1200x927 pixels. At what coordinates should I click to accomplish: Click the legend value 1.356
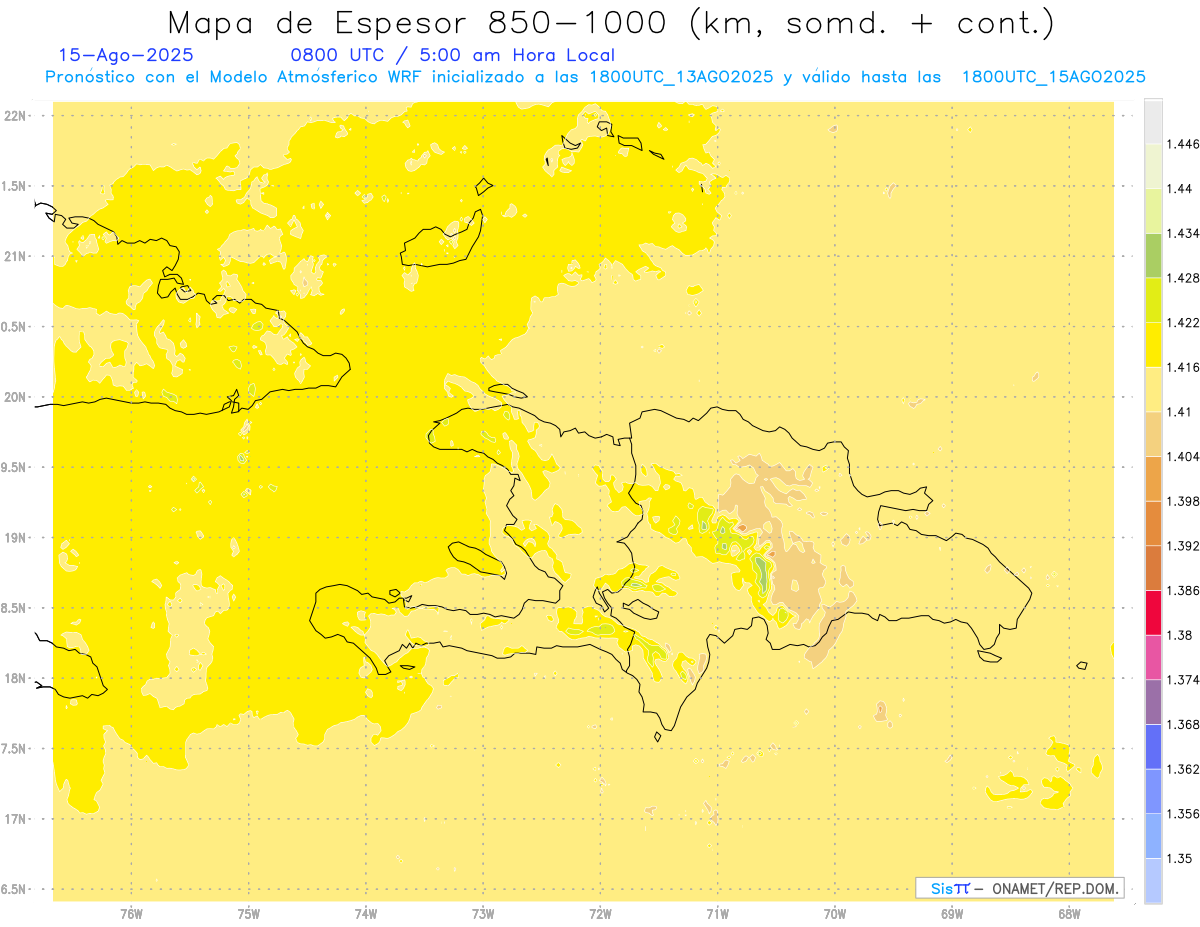[1183, 814]
